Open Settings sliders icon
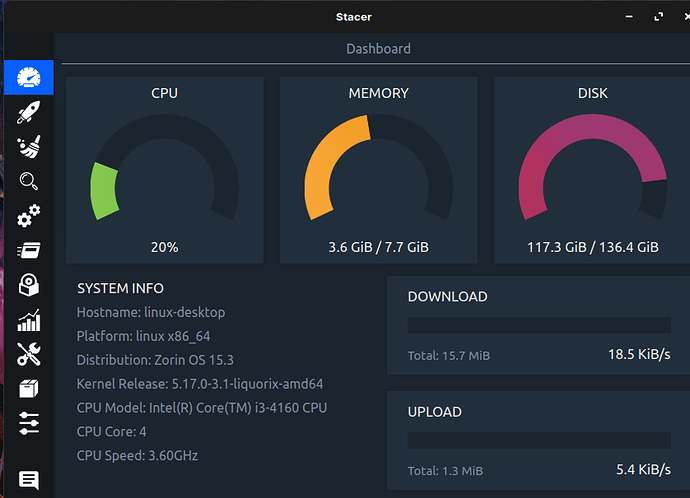 pyautogui.click(x=29, y=423)
